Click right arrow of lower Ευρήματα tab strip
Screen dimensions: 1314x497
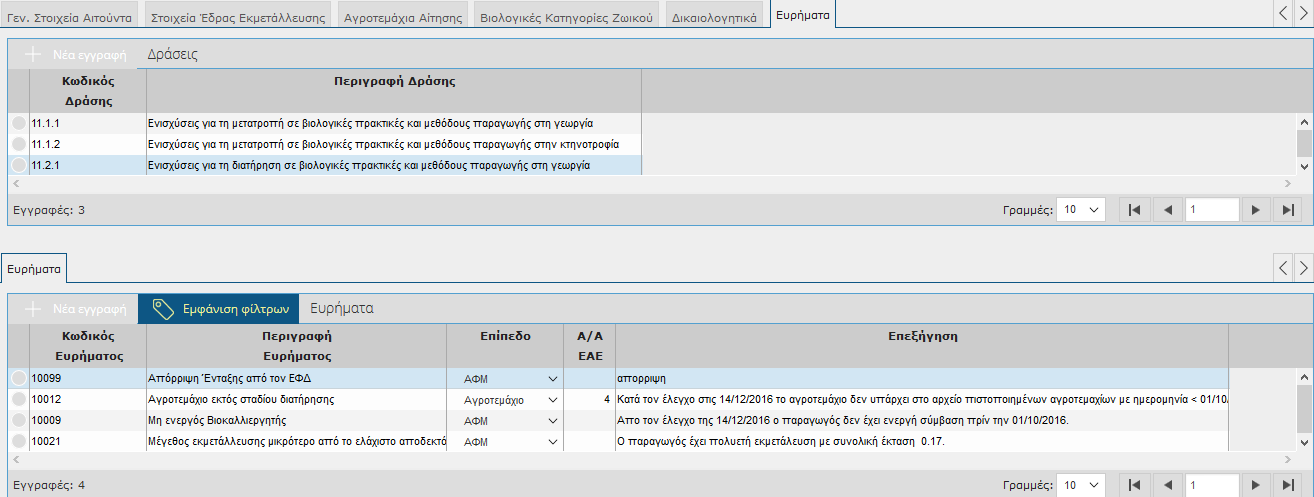coord(1302,267)
